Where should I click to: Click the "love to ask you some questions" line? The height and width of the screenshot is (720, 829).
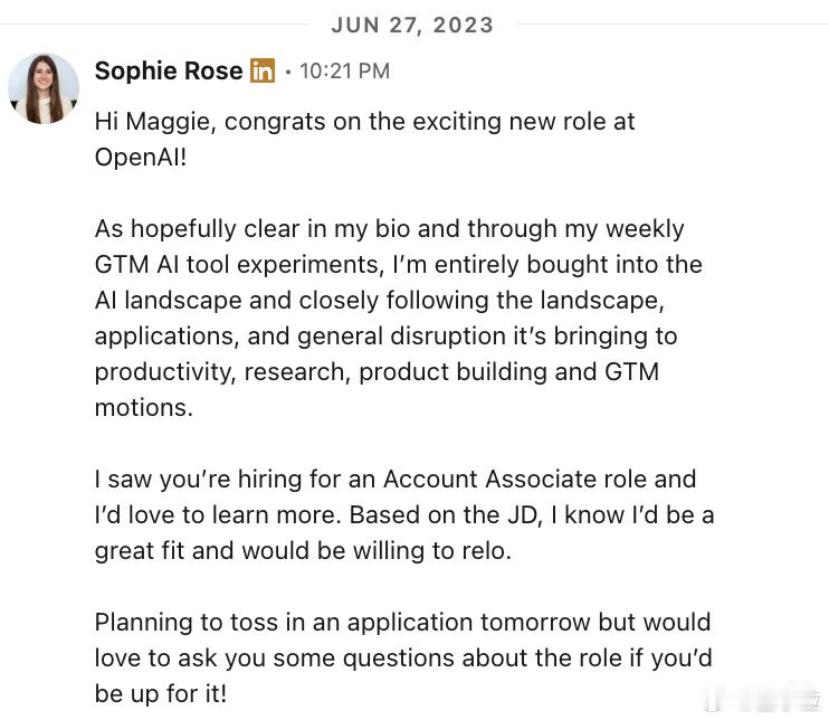[403, 658]
